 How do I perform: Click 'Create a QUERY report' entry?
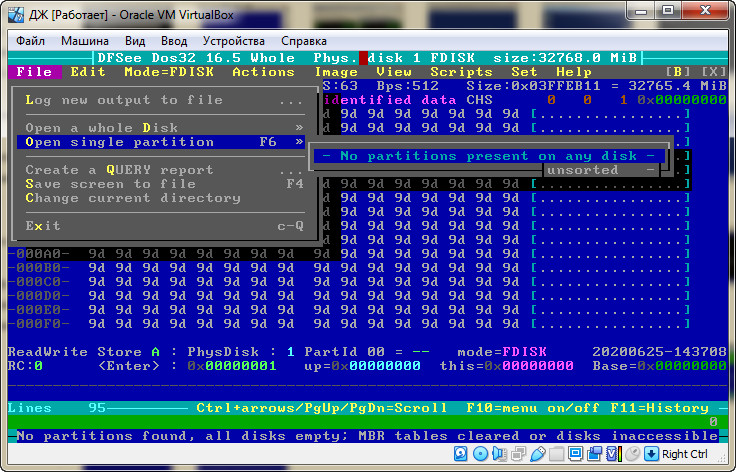click(119, 170)
